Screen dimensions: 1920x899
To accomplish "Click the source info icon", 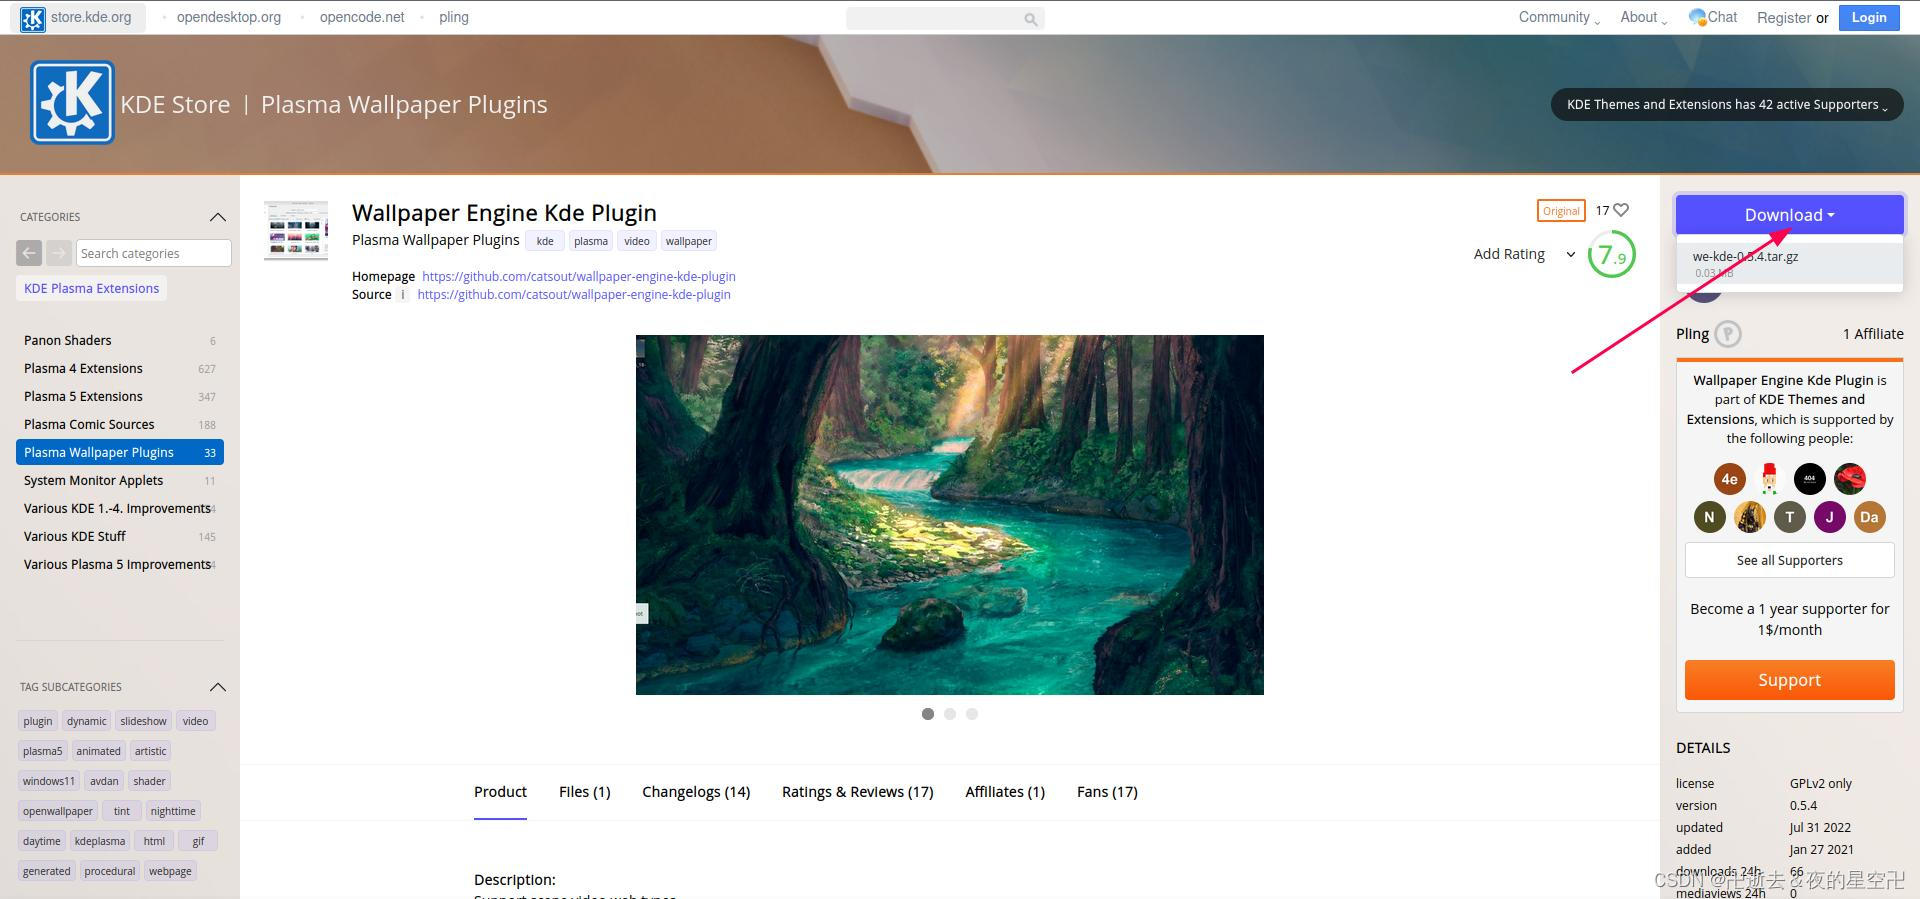I will [x=403, y=295].
